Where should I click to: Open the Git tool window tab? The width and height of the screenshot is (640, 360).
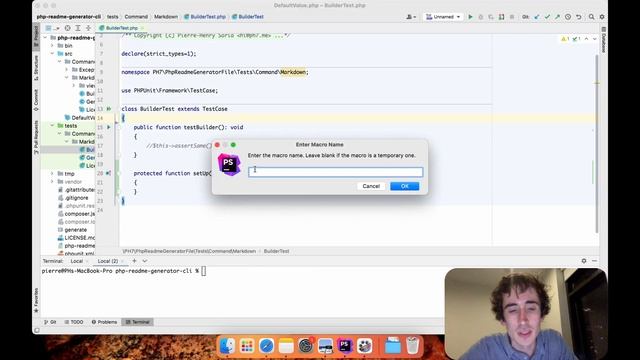[x=50, y=322]
